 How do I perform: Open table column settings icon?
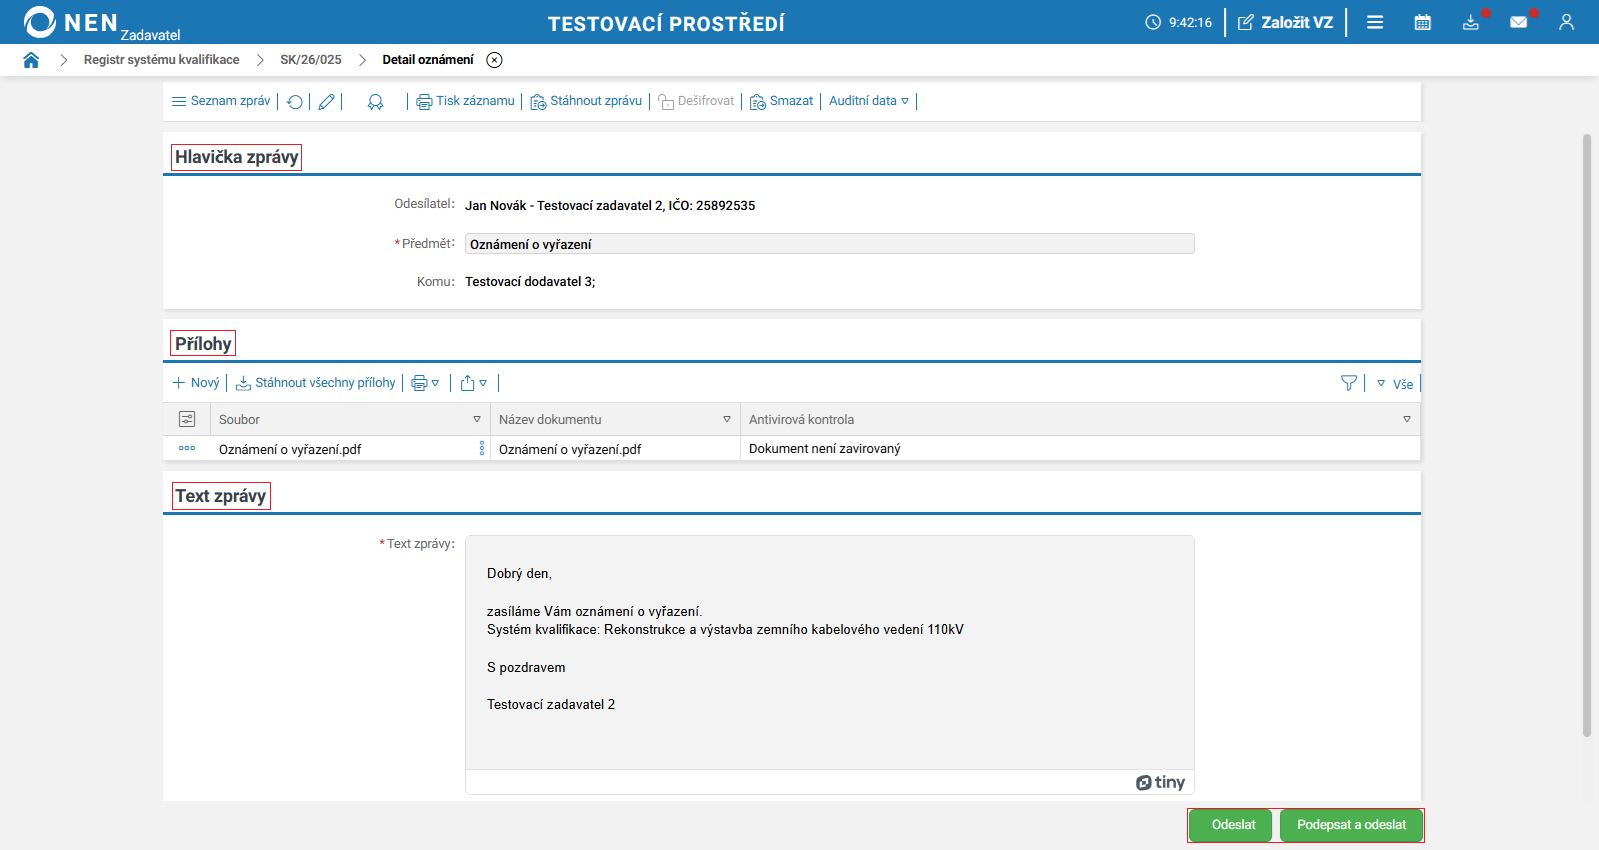point(187,419)
